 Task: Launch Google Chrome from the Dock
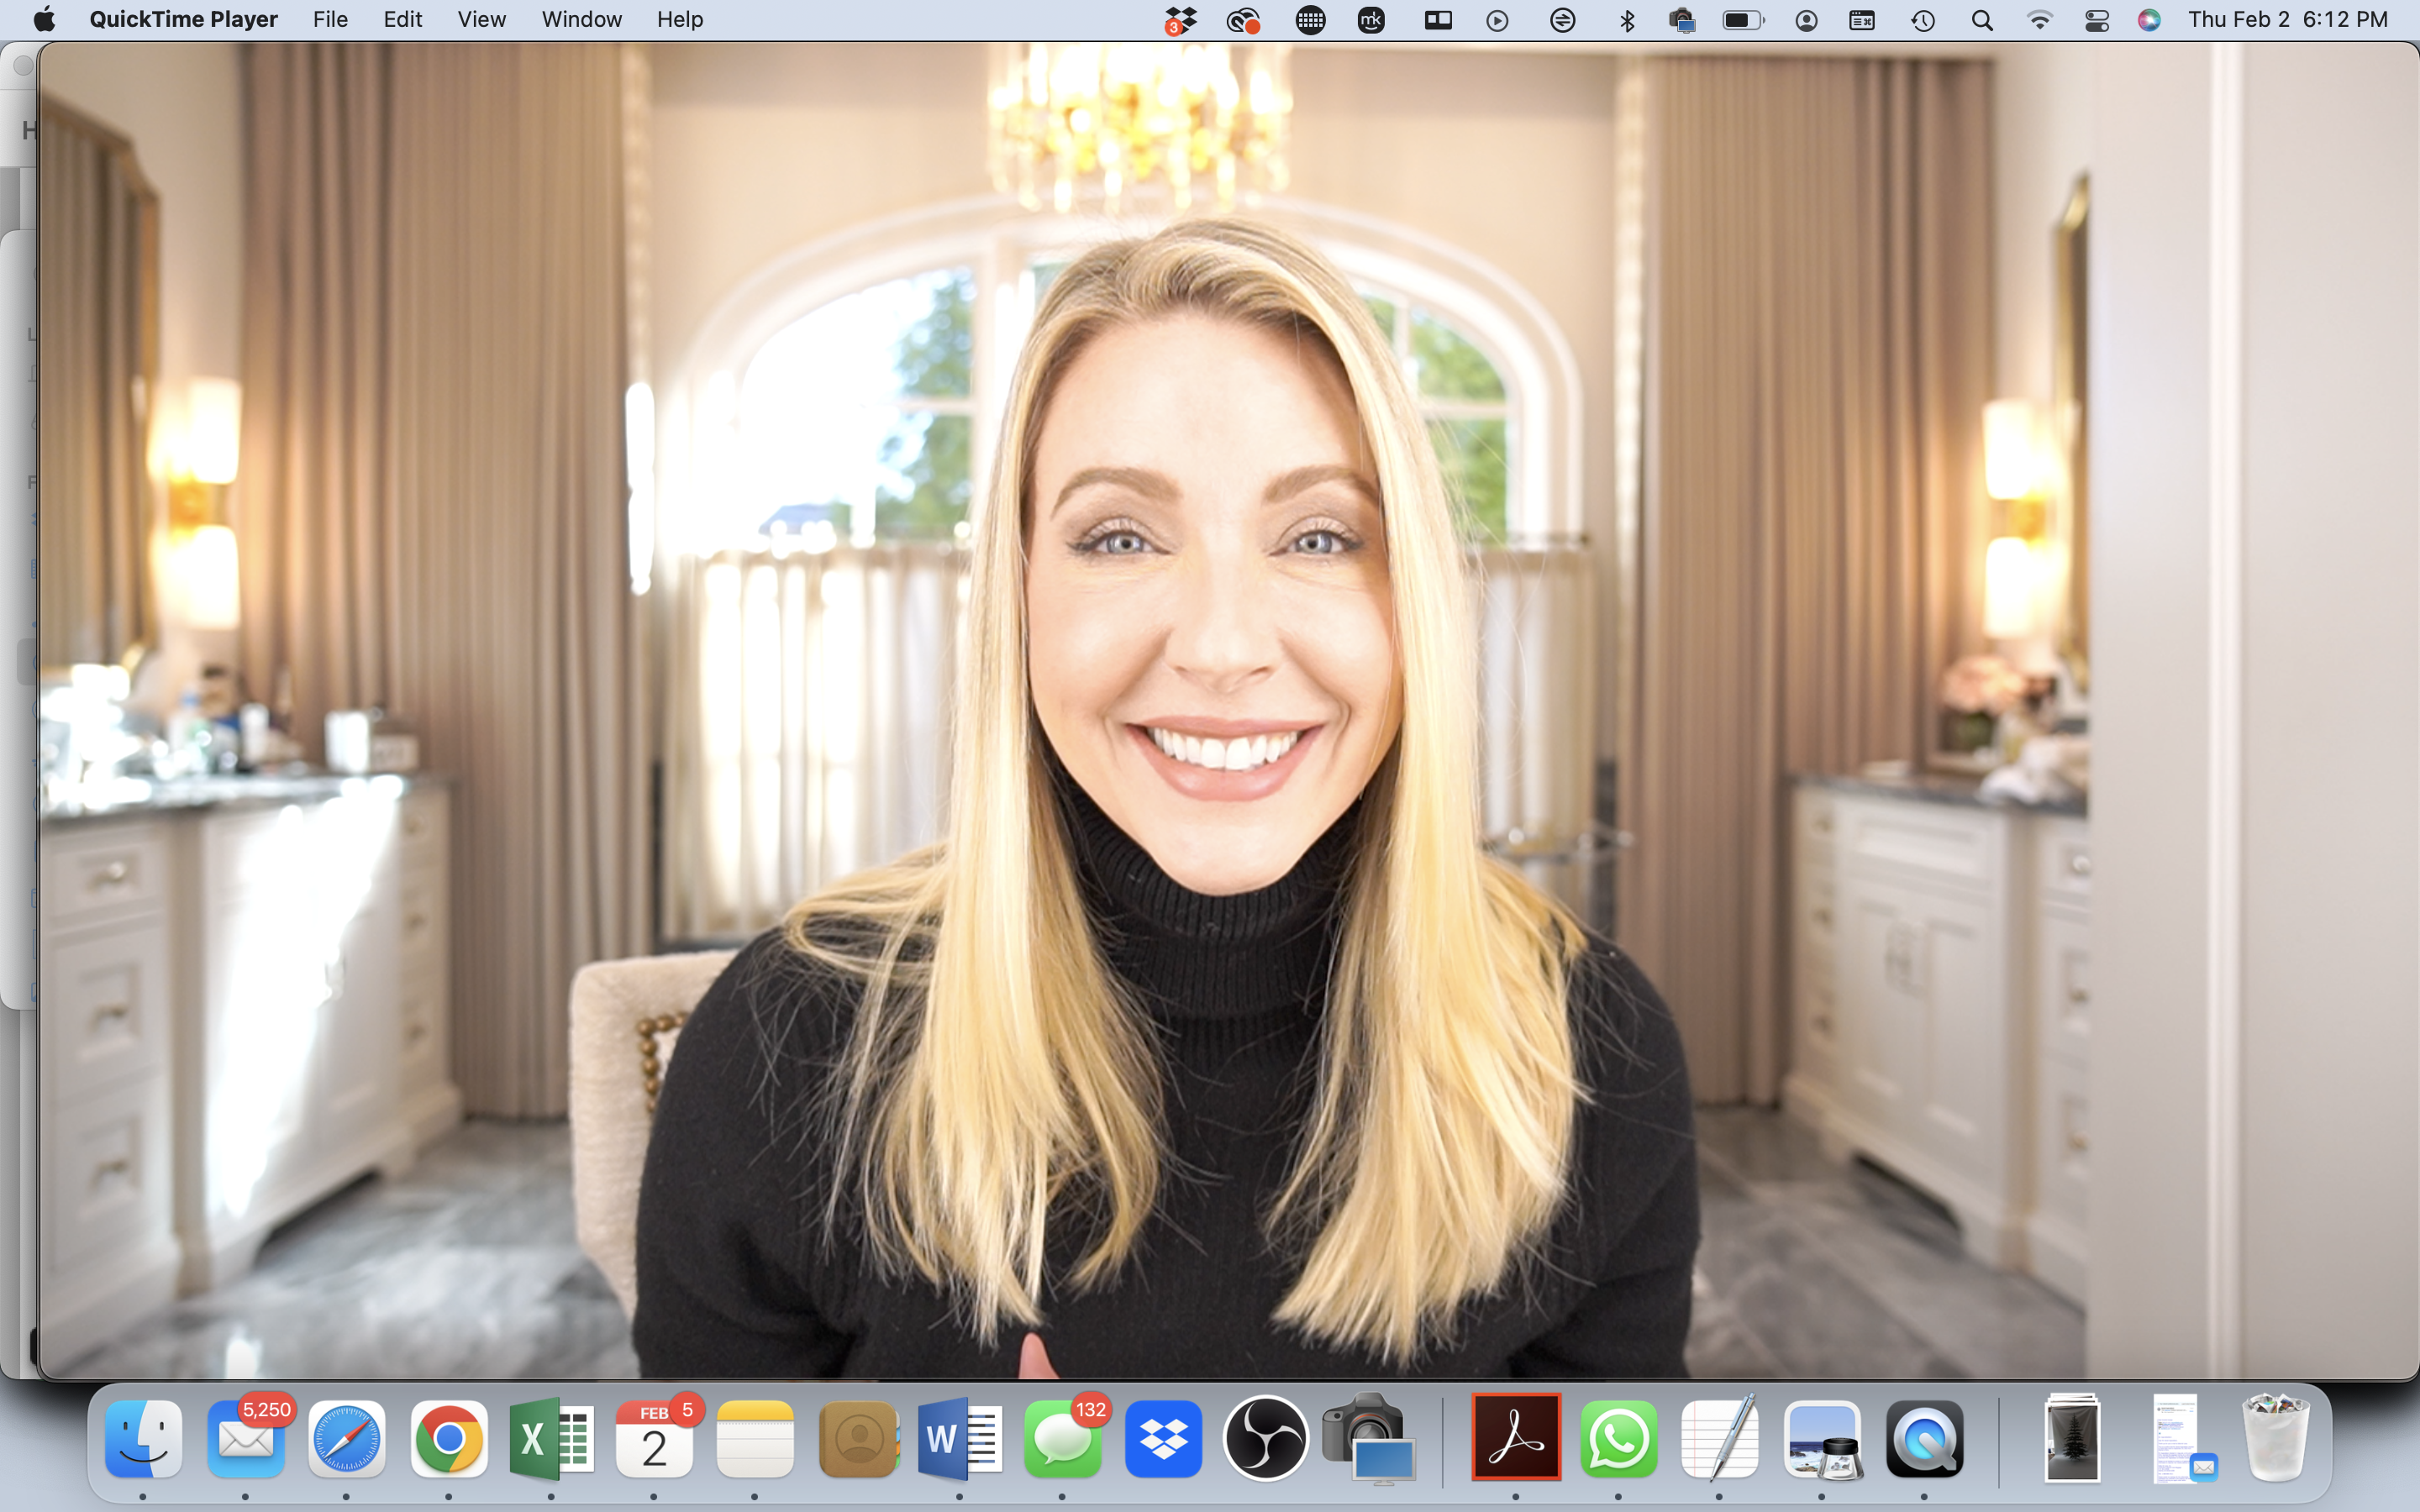click(x=449, y=1439)
